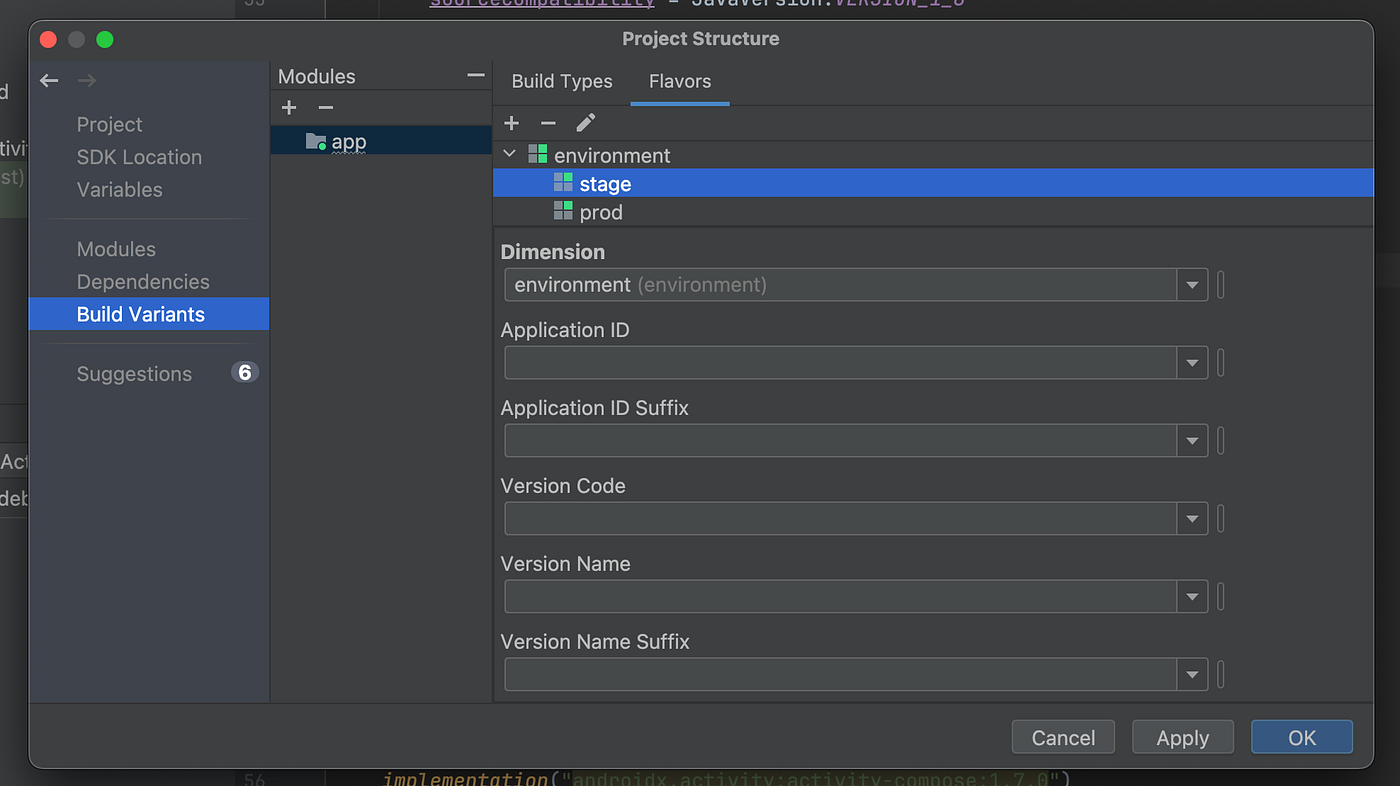Click the back navigation arrow

pyautogui.click(x=49, y=81)
